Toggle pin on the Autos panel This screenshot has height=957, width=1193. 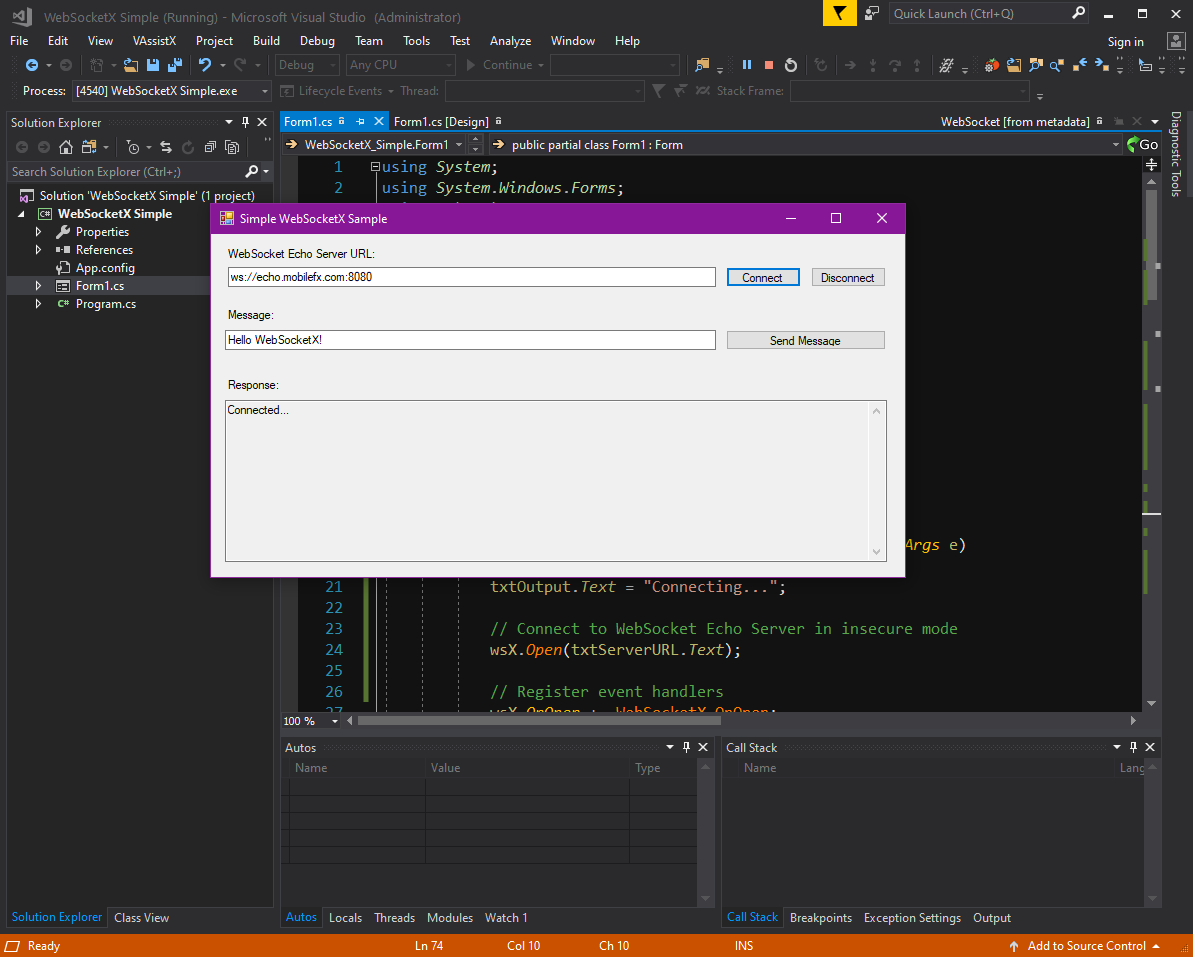pyautogui.click(x=686, y=747)
